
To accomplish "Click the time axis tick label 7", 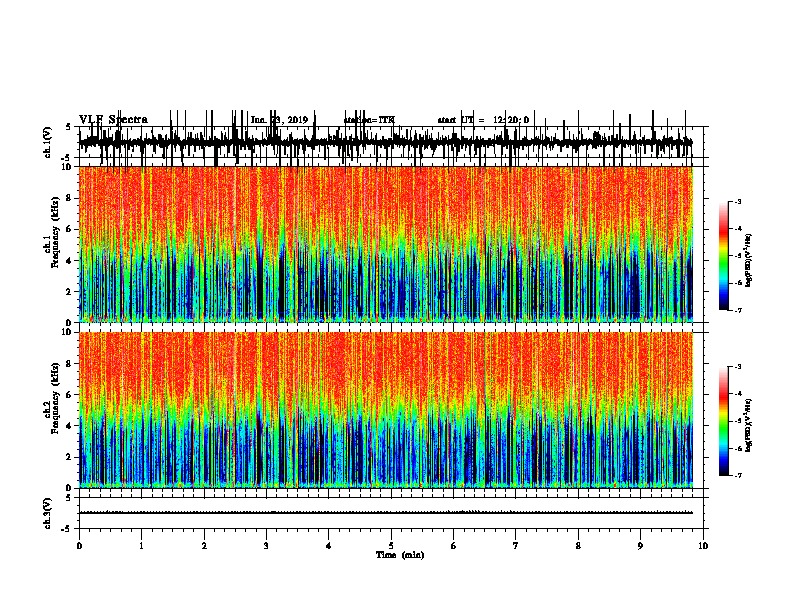I will 516,546.
